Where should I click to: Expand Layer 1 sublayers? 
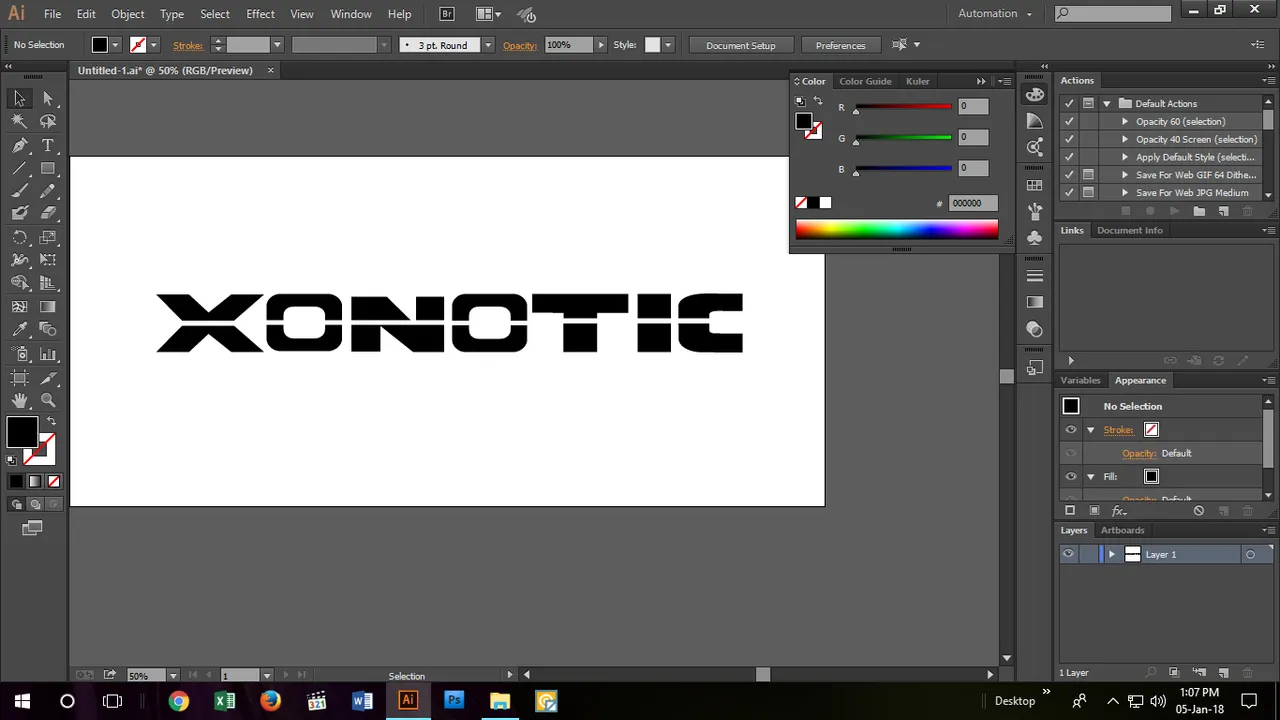coord(1111,554)
